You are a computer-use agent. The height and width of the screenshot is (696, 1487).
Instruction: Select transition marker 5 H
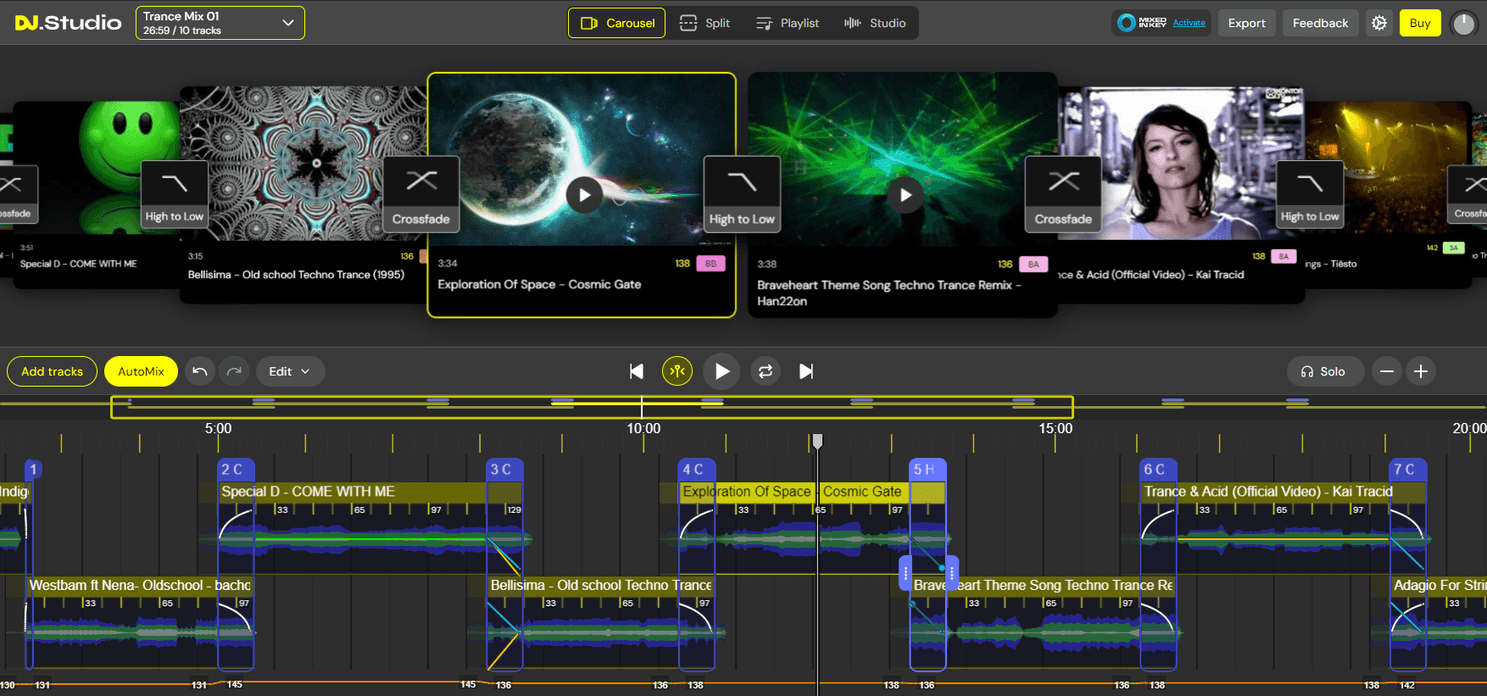927,469
